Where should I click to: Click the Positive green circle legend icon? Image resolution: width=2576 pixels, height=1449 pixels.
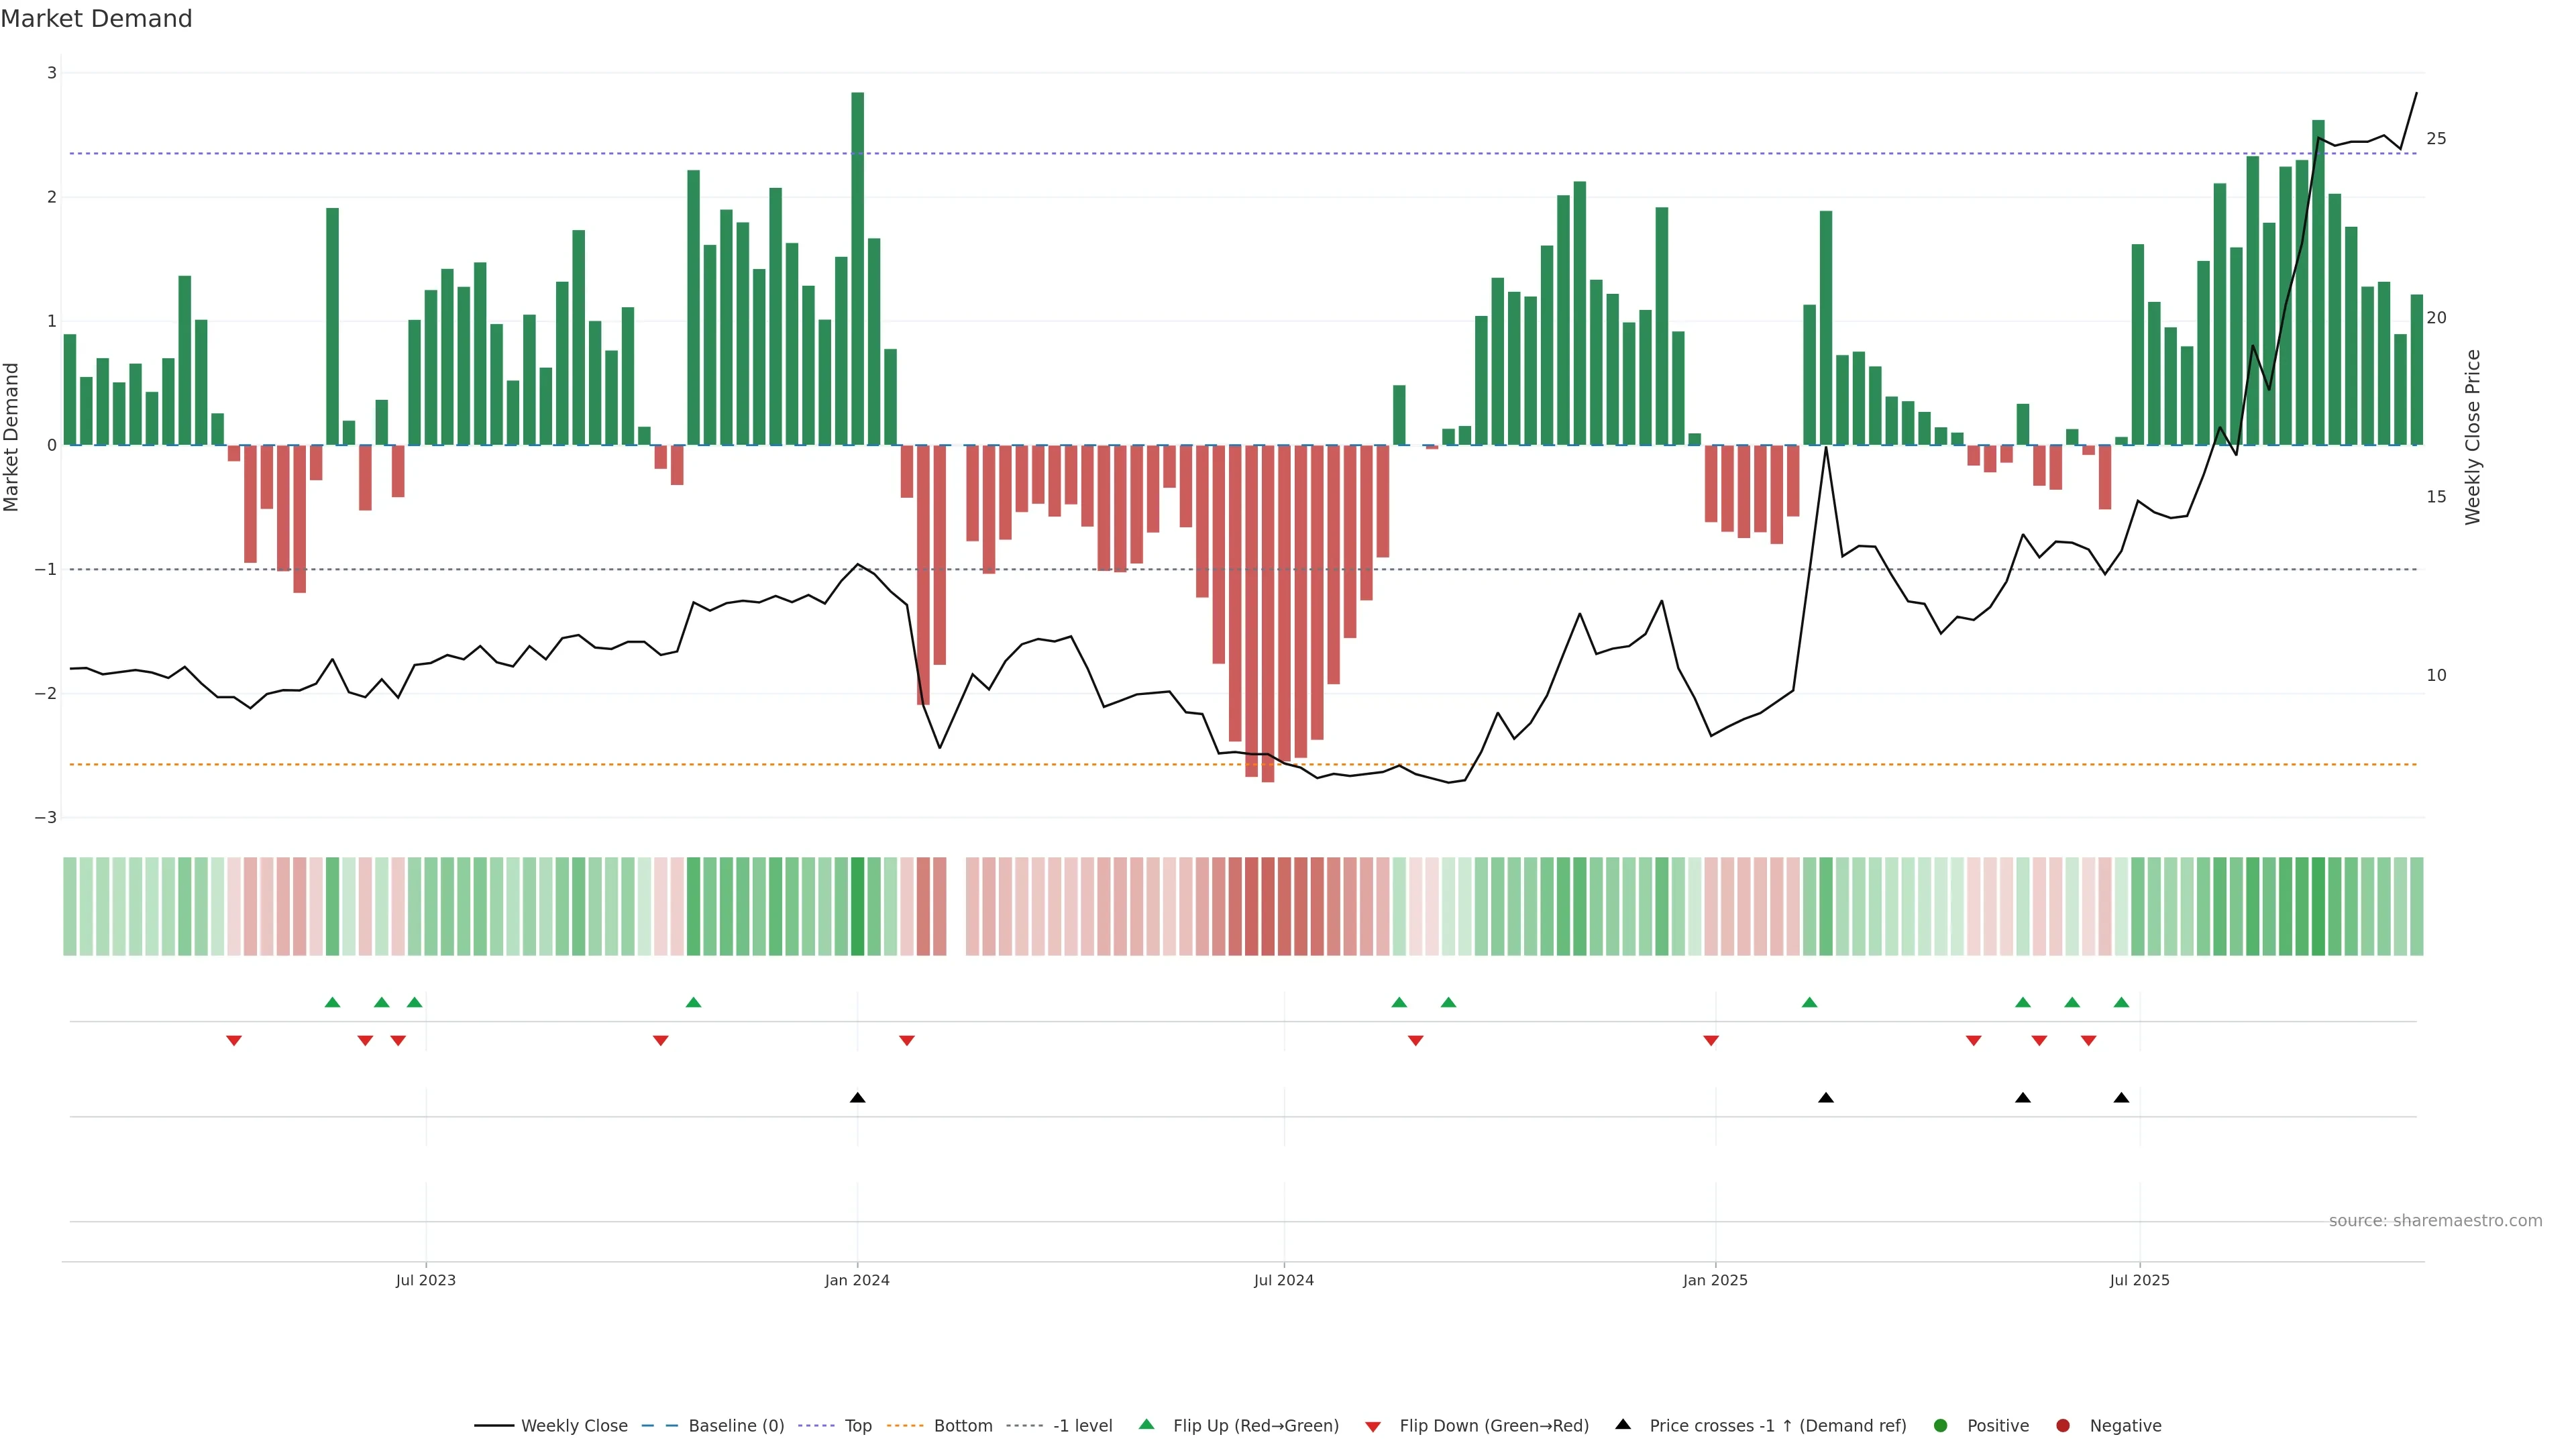tap(1941, 1425)
